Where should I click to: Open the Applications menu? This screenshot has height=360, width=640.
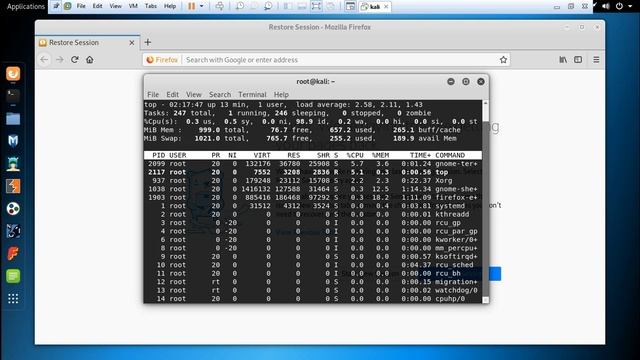tap(26, 6)
